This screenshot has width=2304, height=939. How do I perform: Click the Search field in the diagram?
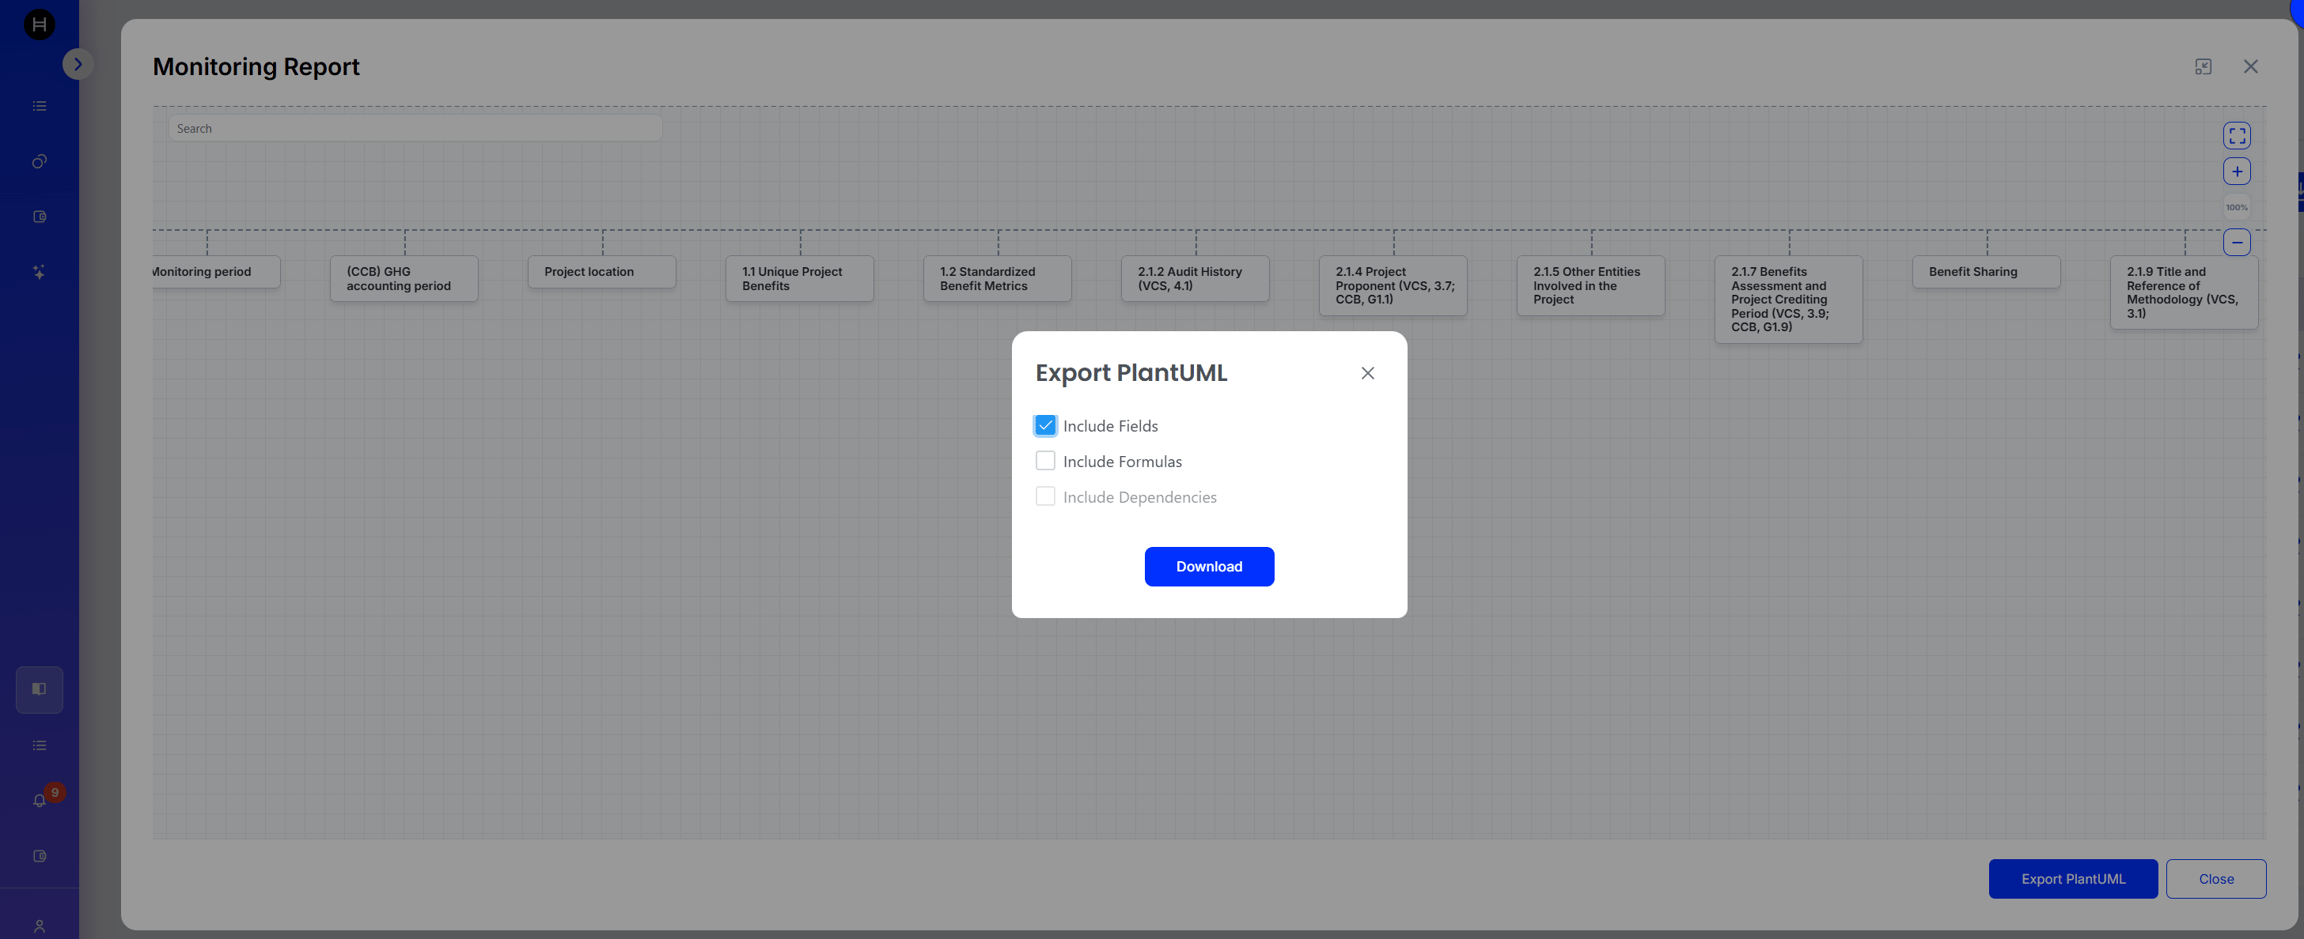point(415,128)
